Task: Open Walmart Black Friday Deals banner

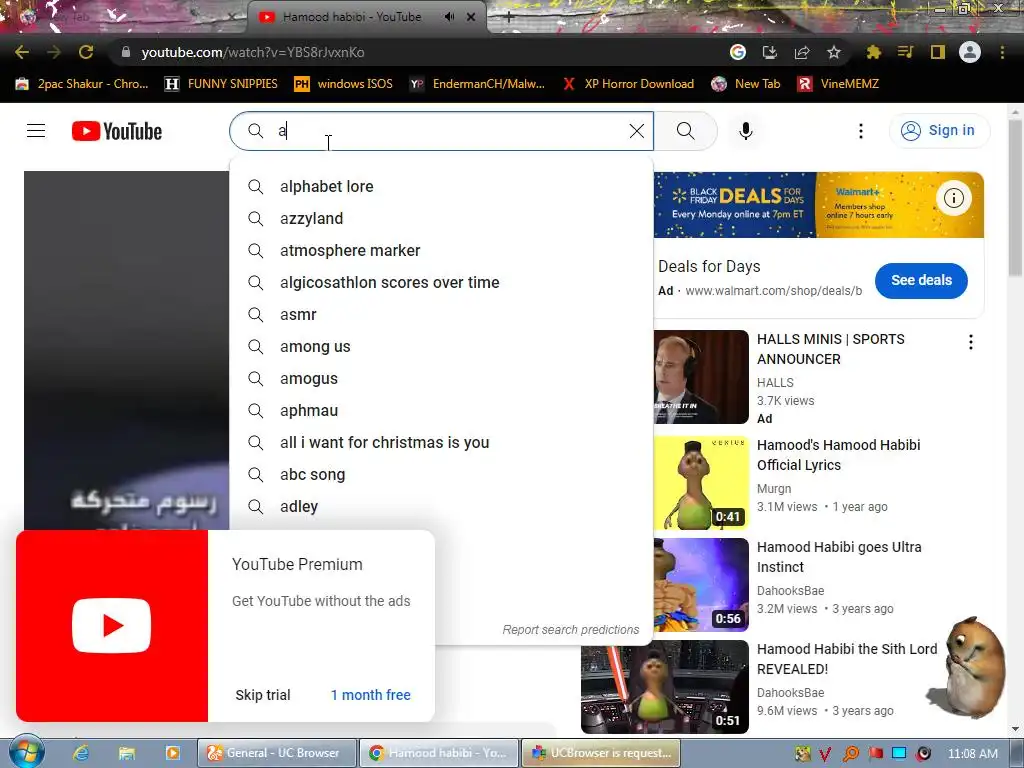Action: tap(818, 205)
